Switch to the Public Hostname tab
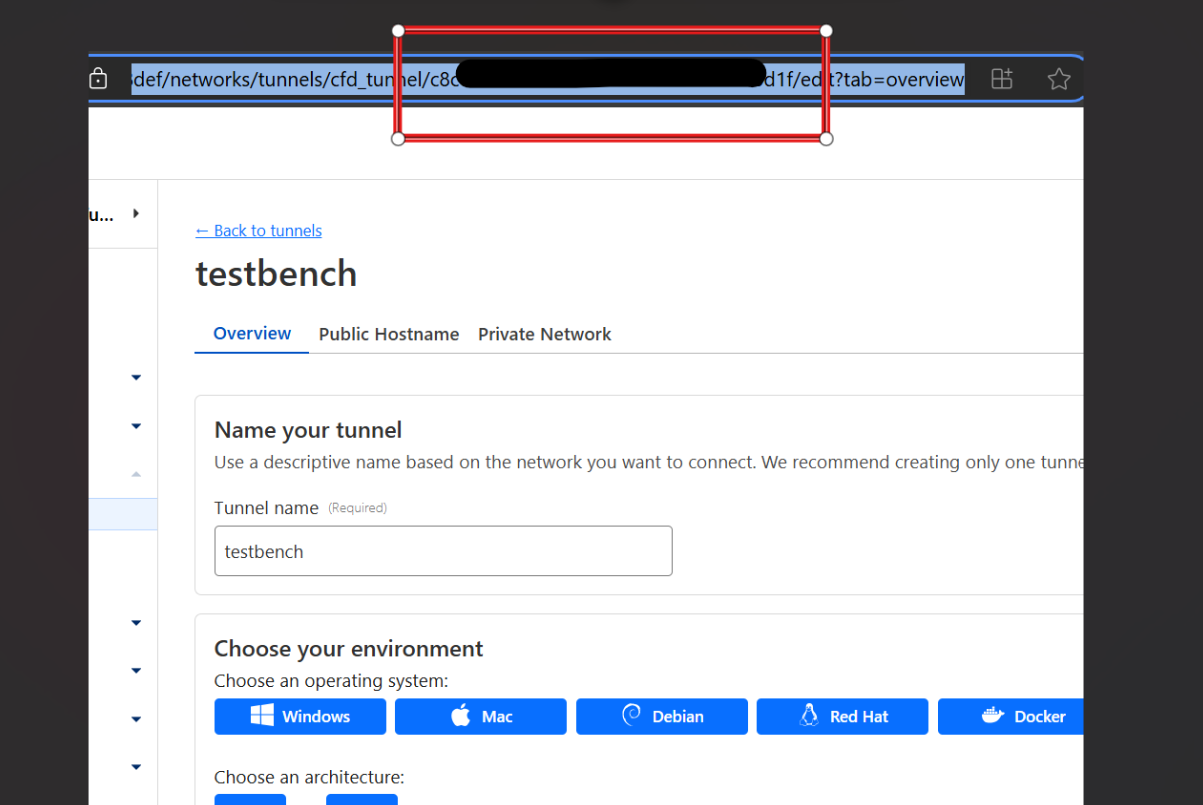Screen dimensions: 1203x805 tap(389, 334)
